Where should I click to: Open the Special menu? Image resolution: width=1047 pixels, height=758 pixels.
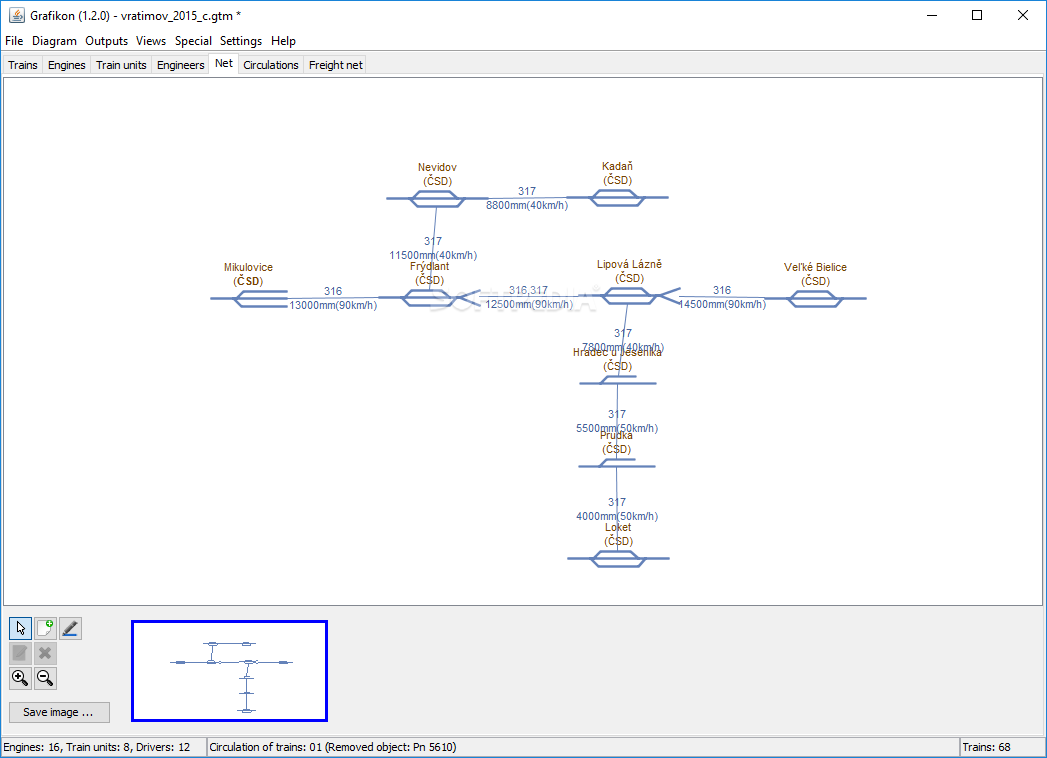193,41
